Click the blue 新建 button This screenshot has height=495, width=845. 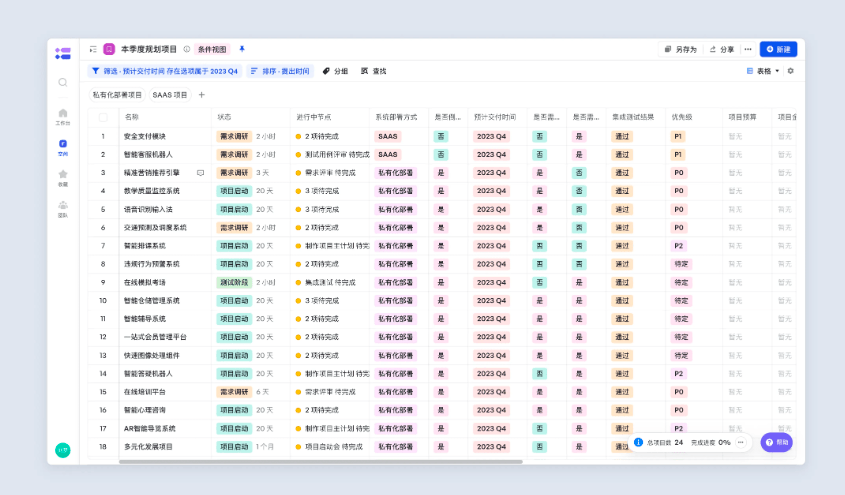(x=778, y=49)
